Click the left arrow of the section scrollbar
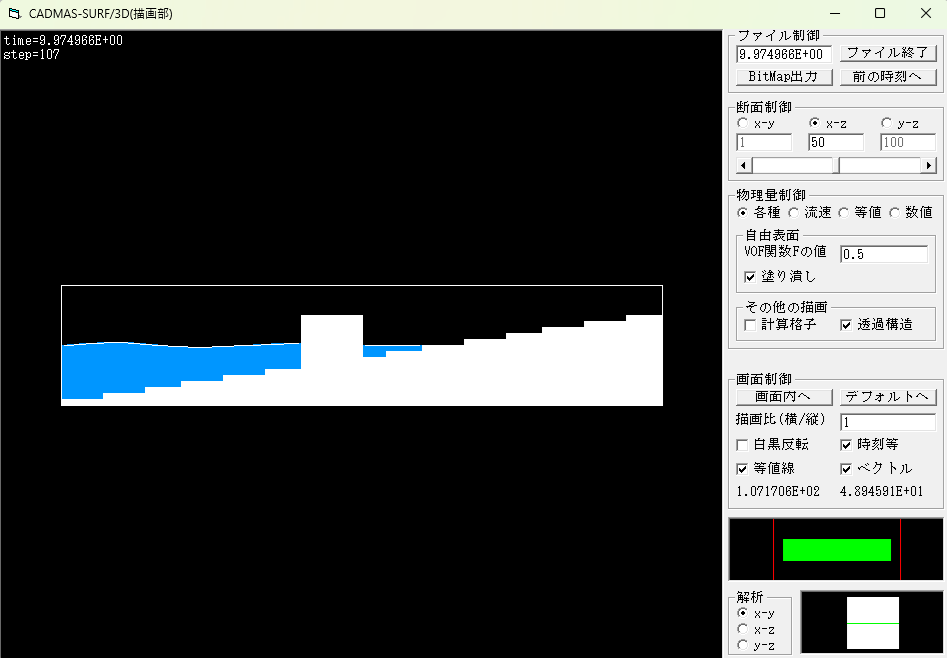 click(743, 166)
